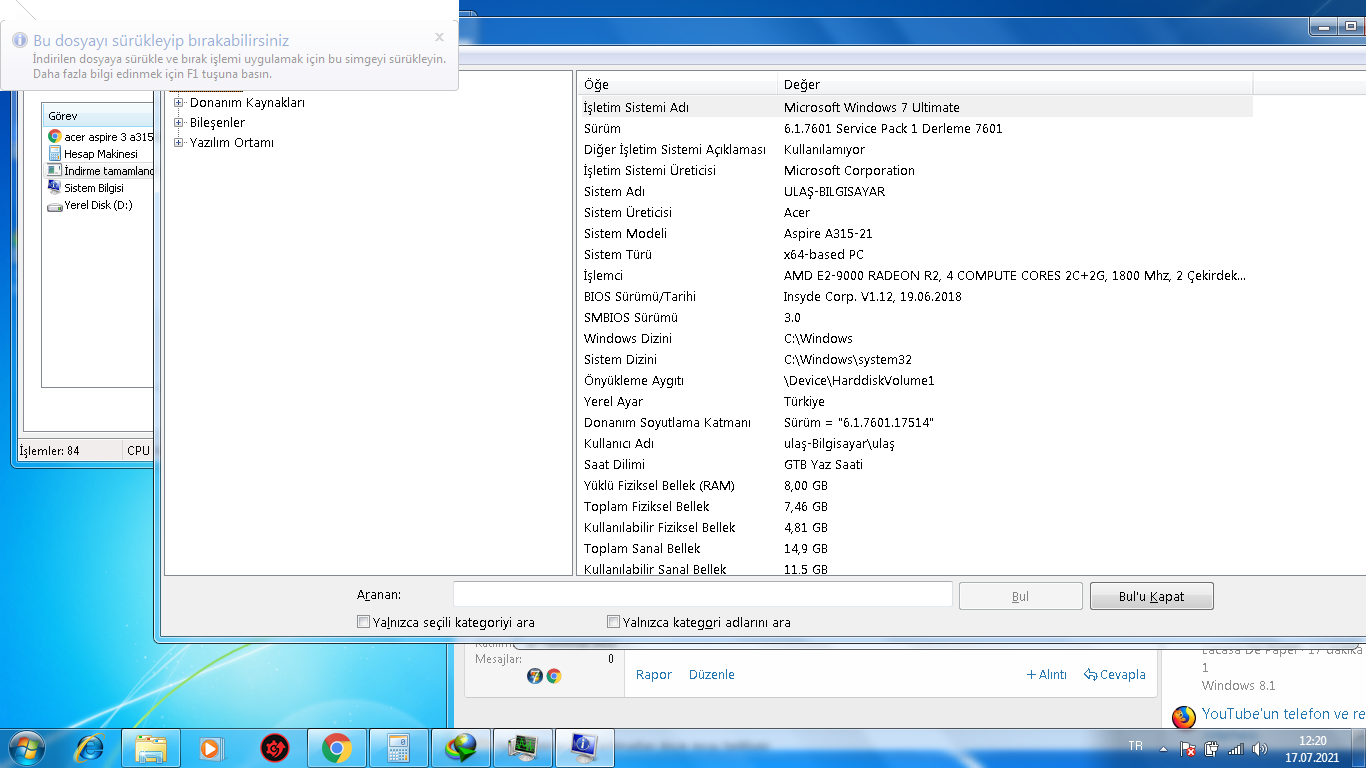Enable 'Yalnızca seçili kategoriyi ara' checkbox
The width and height of the screenshot is (1366, 768).
click(x=363, y=622)
